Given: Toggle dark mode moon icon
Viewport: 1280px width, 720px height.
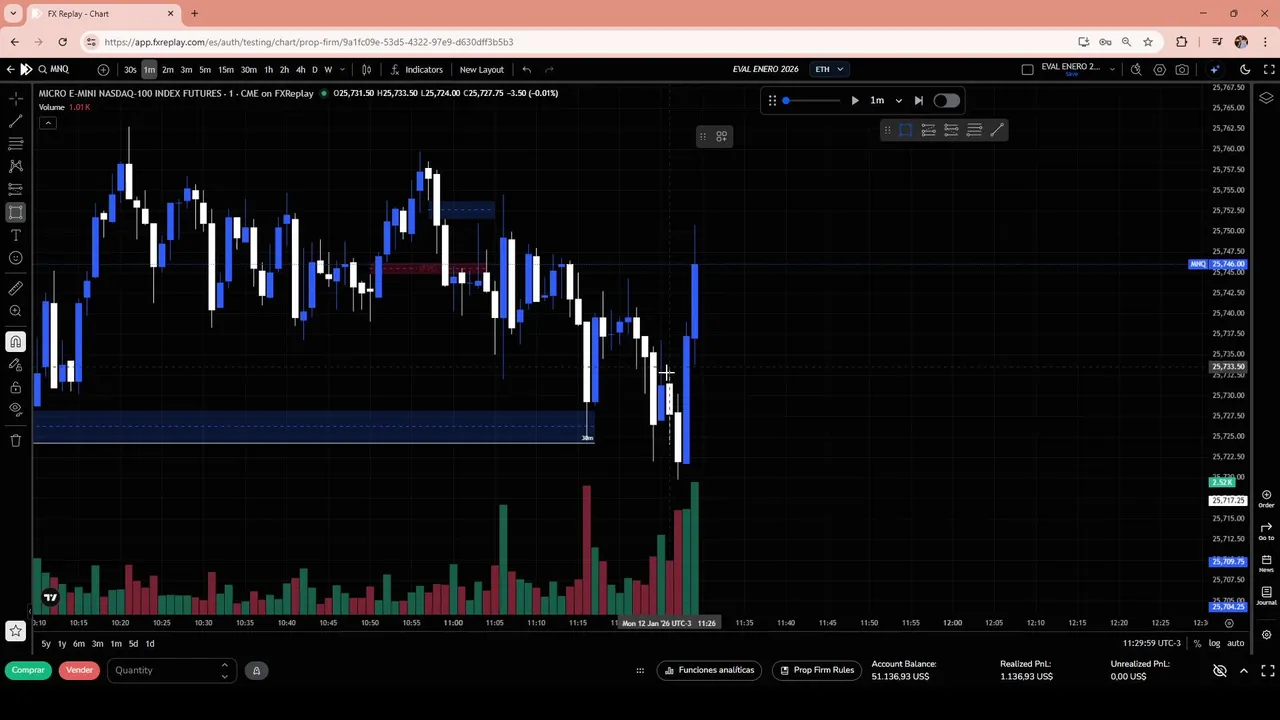Looking at the screenshot, I should (x=1245, y=69).
